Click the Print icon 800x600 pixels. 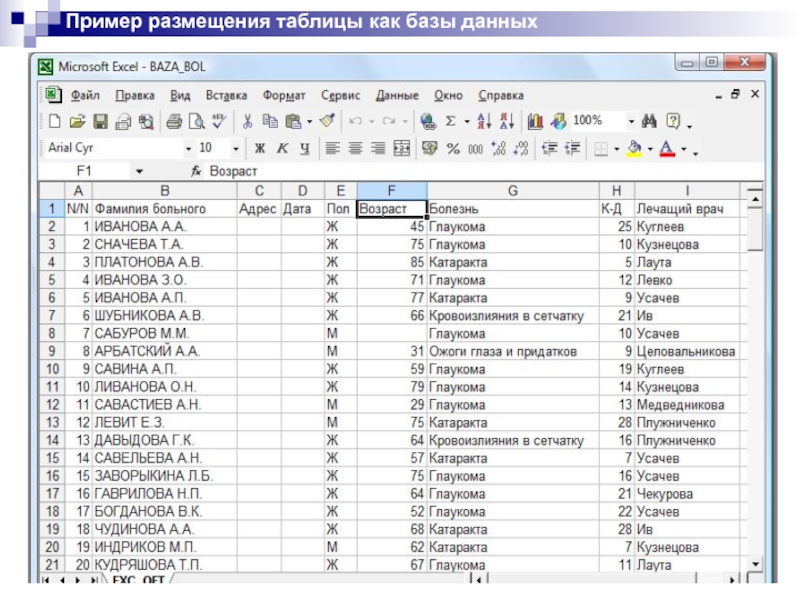[174, 122]
